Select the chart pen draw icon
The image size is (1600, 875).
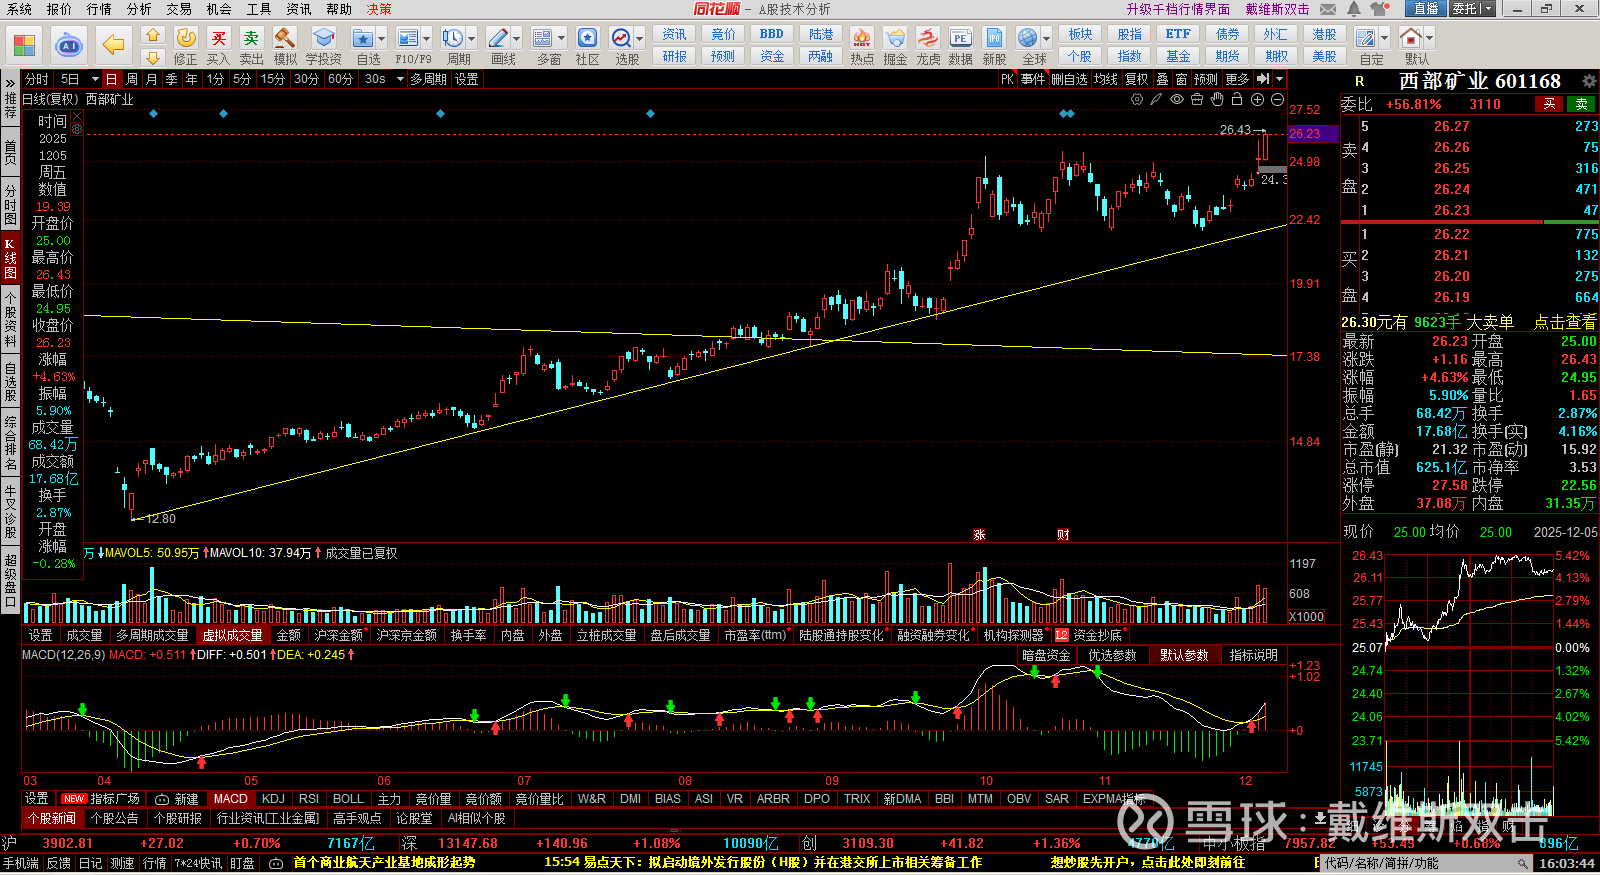coord(1157,99)
